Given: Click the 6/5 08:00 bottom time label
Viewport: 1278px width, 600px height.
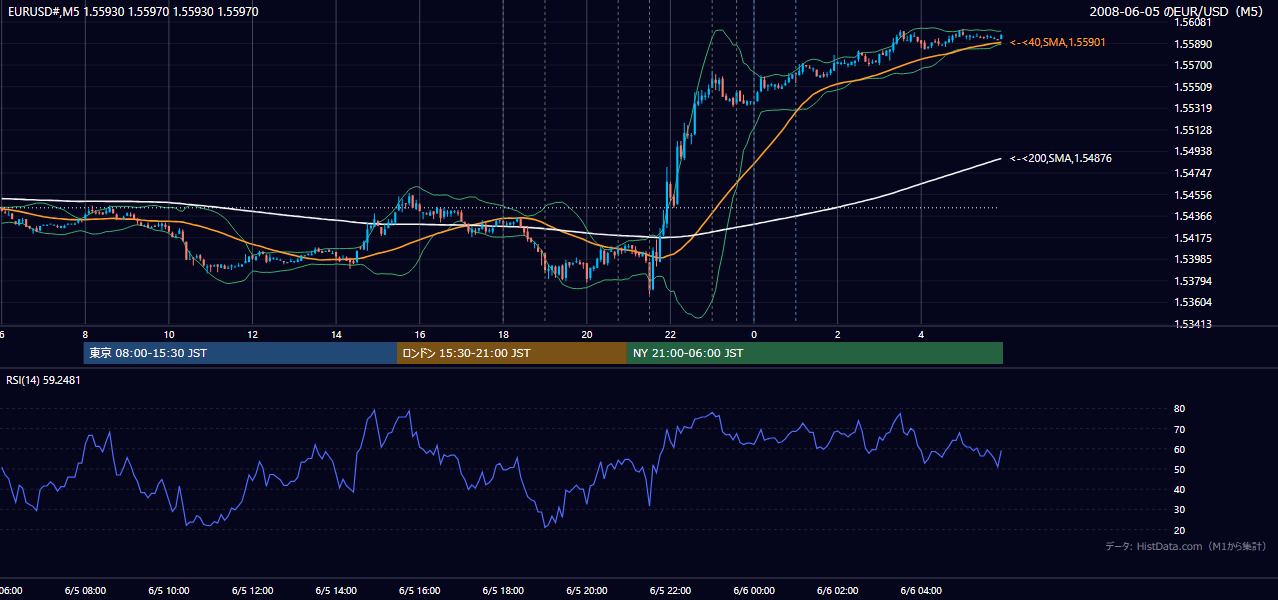Looking at the screenshot, I should click(x=85, y=591).
